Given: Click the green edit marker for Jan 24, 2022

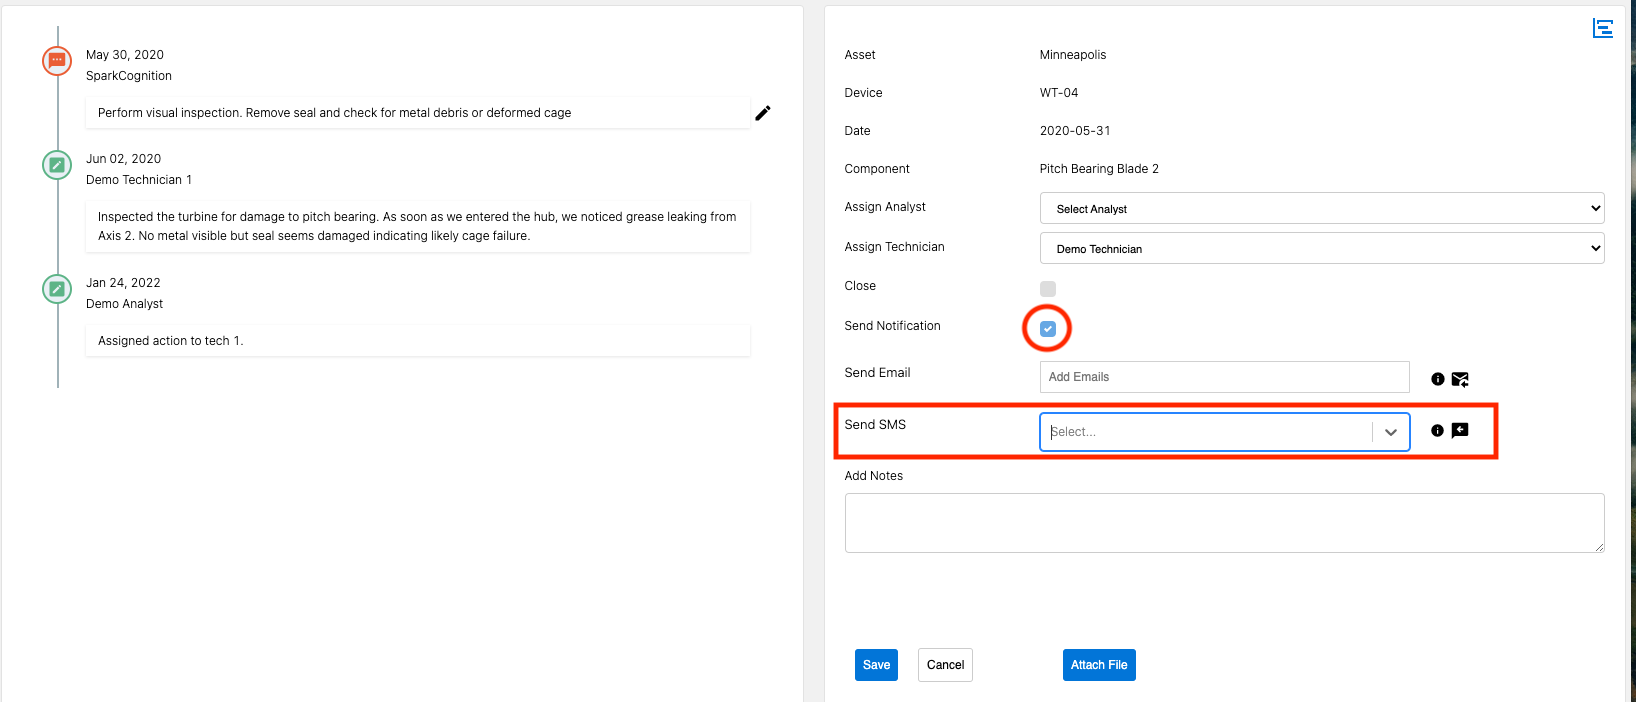Looking at the screenshot, I should (57, 289).
